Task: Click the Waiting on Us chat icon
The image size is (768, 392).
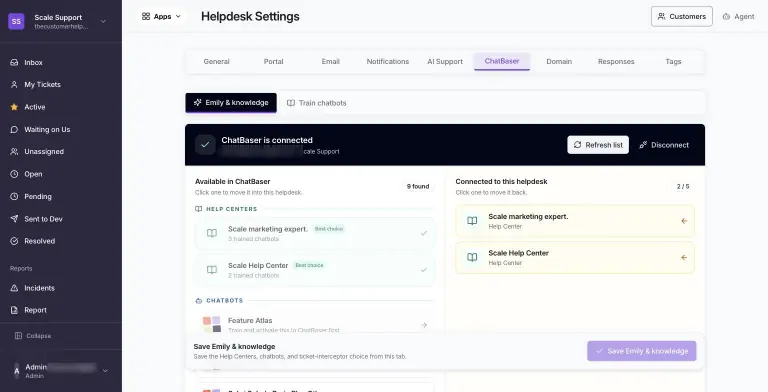Action: point(14,129)
